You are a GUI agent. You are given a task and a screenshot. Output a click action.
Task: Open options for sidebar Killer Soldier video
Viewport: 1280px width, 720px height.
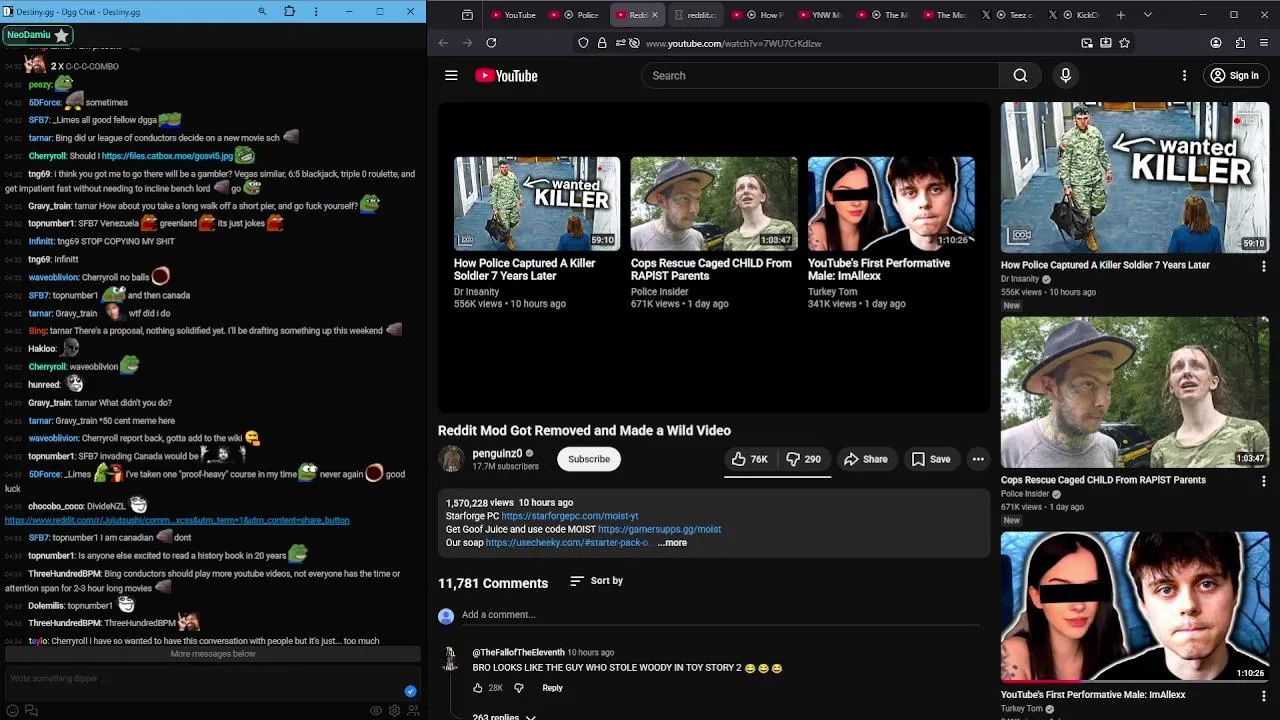point(1264,266)
